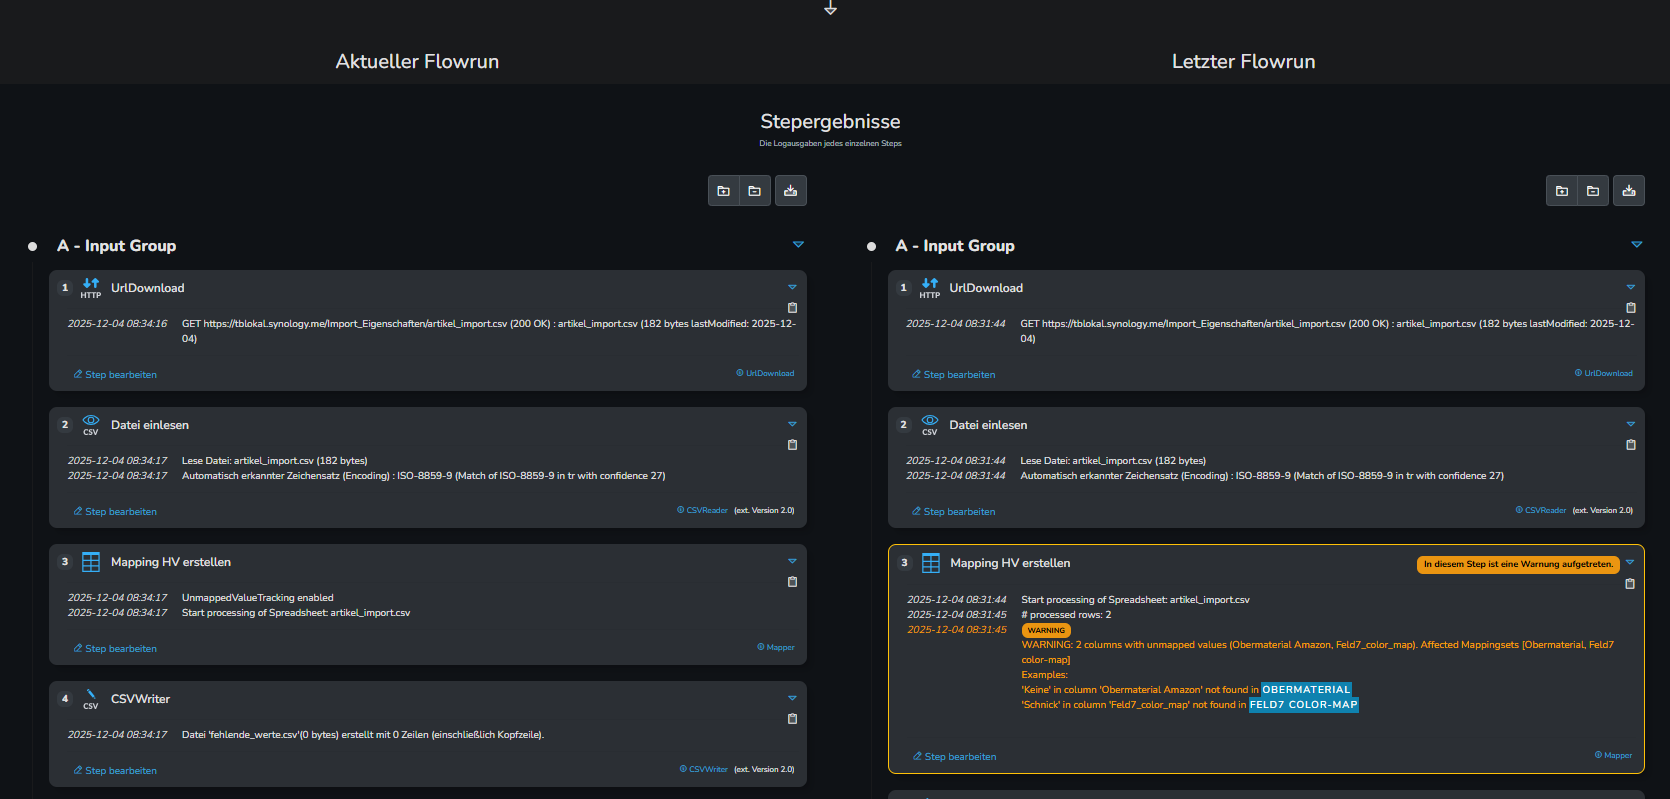The width and height of the screenshot is (1670, 799).
Task: Click the highlighted OBERMATERIAL mapping set tag
Action: [x=1305, y=690]
